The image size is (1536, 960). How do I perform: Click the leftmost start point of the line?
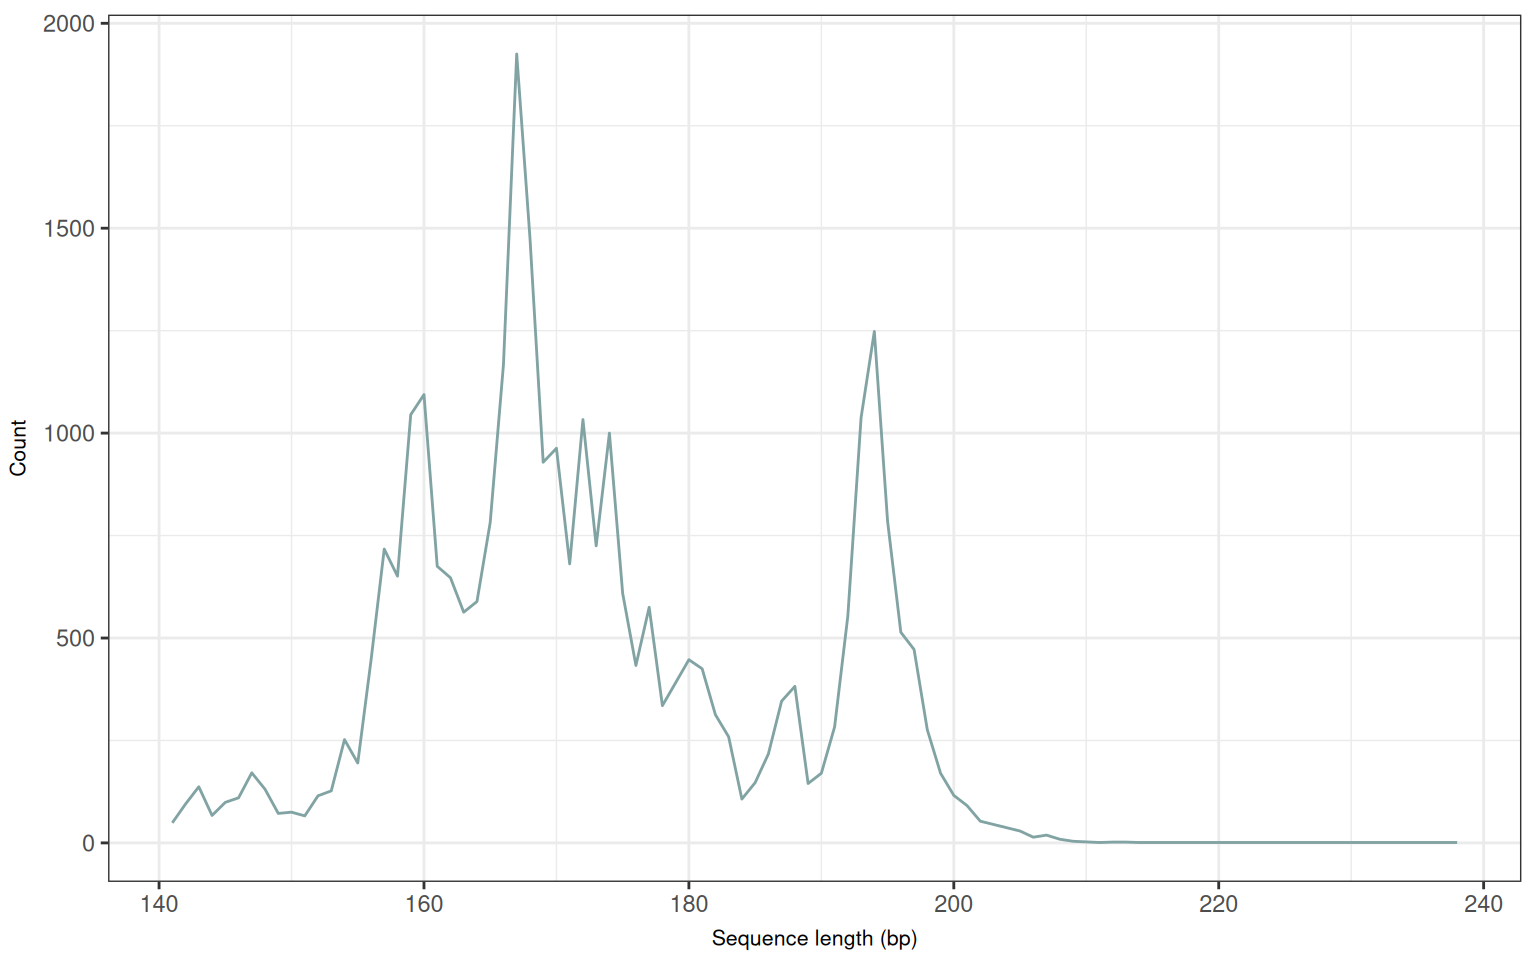coord(173,822)
